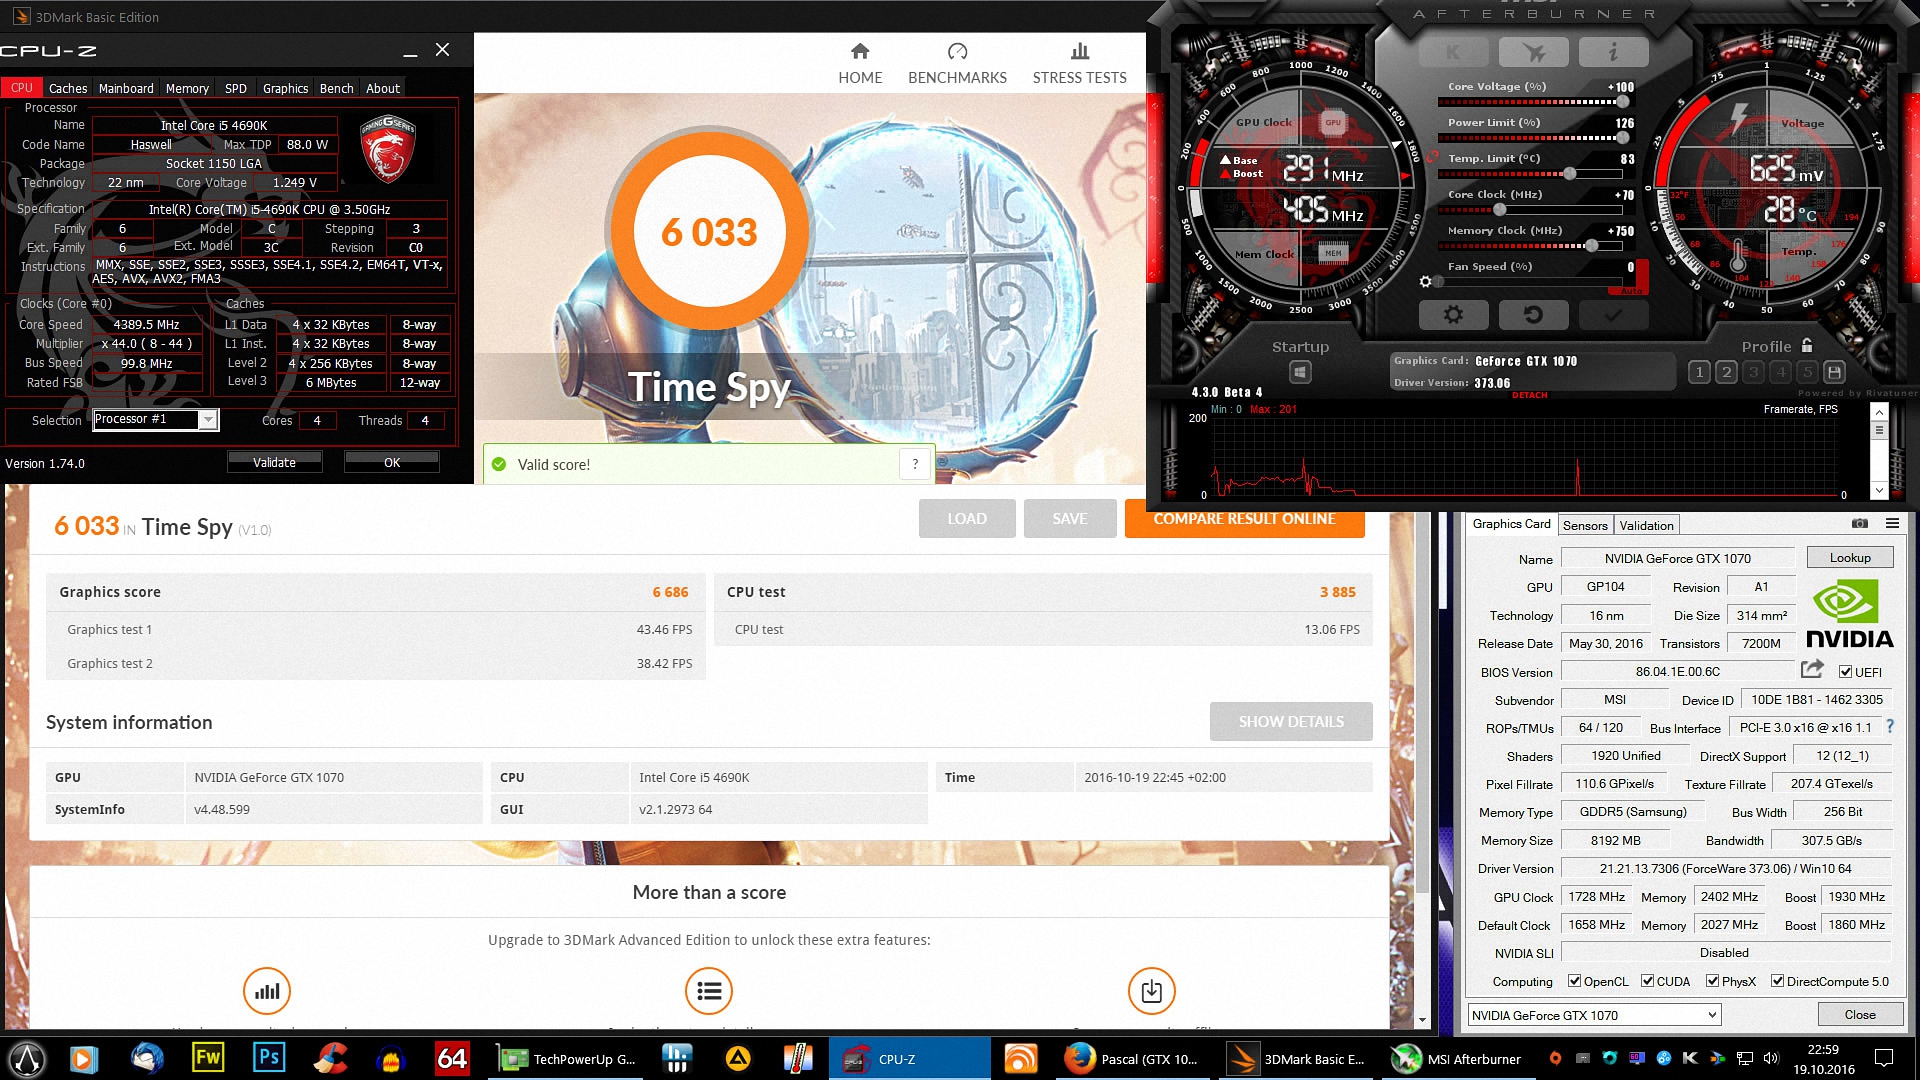Open Afterburner settings gear button
1920x1080 pixels.
[x=1453, y=315]
